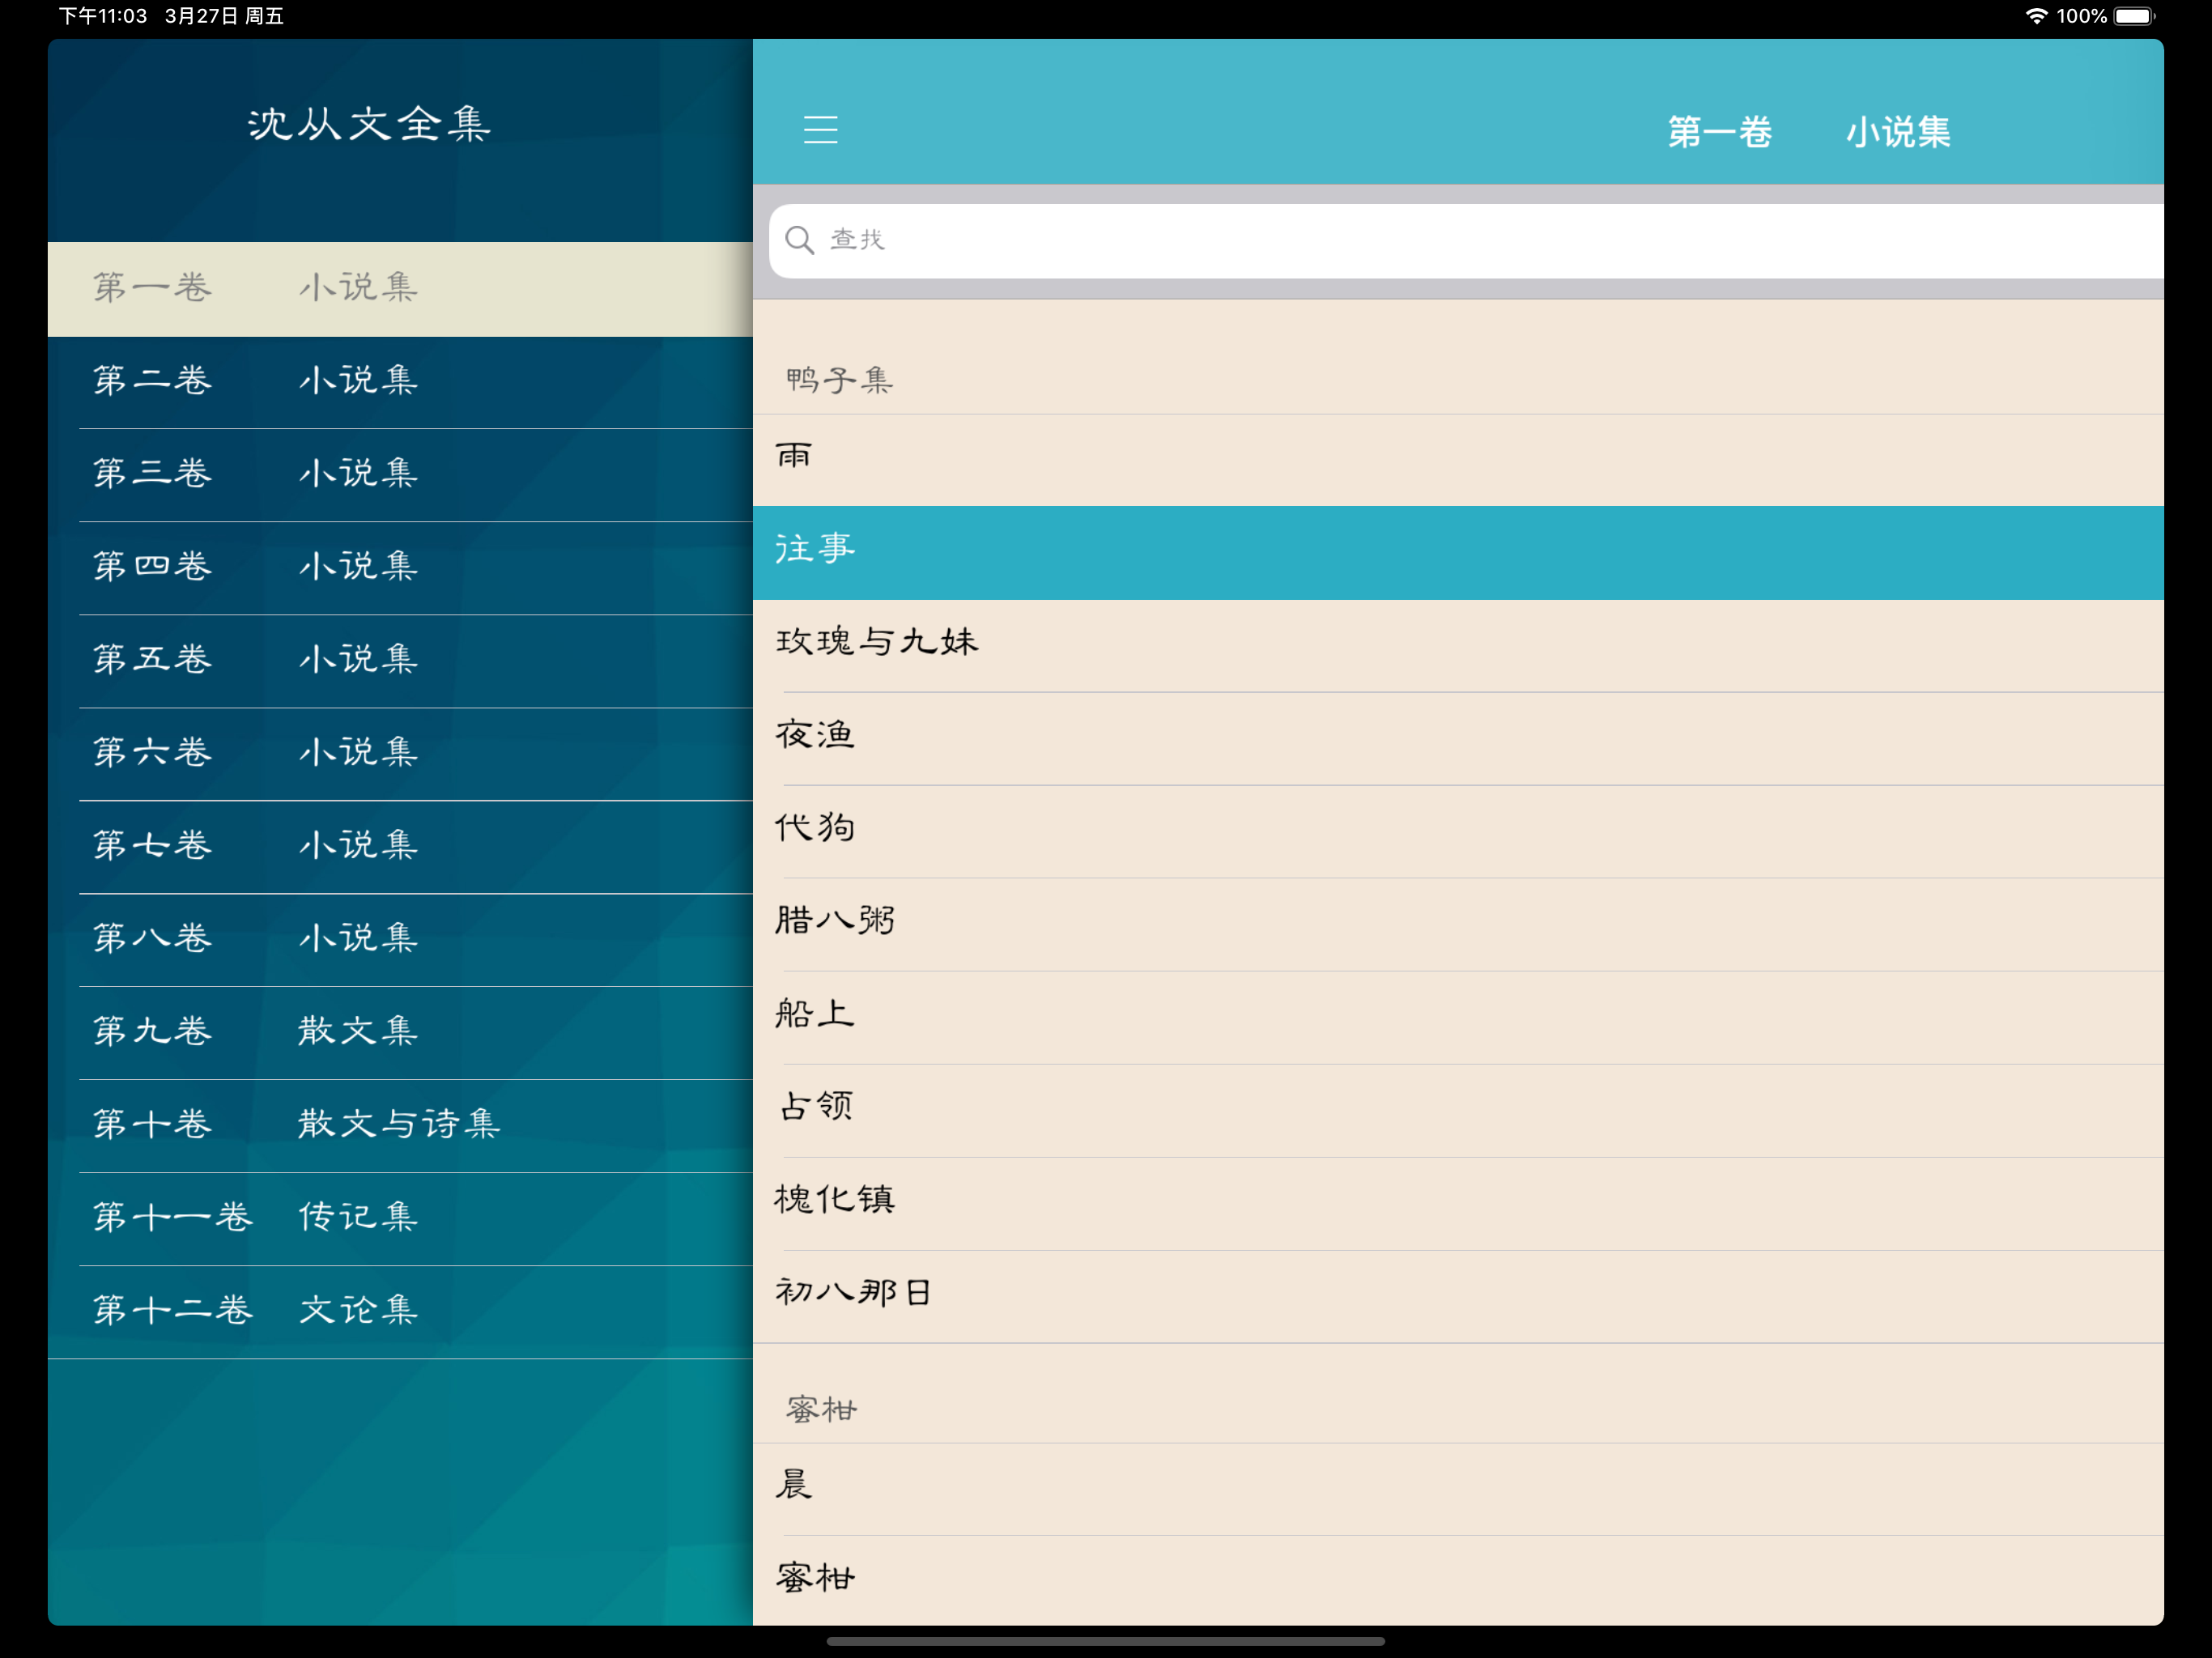Tap the status bar clock 下午11:03

103,16
